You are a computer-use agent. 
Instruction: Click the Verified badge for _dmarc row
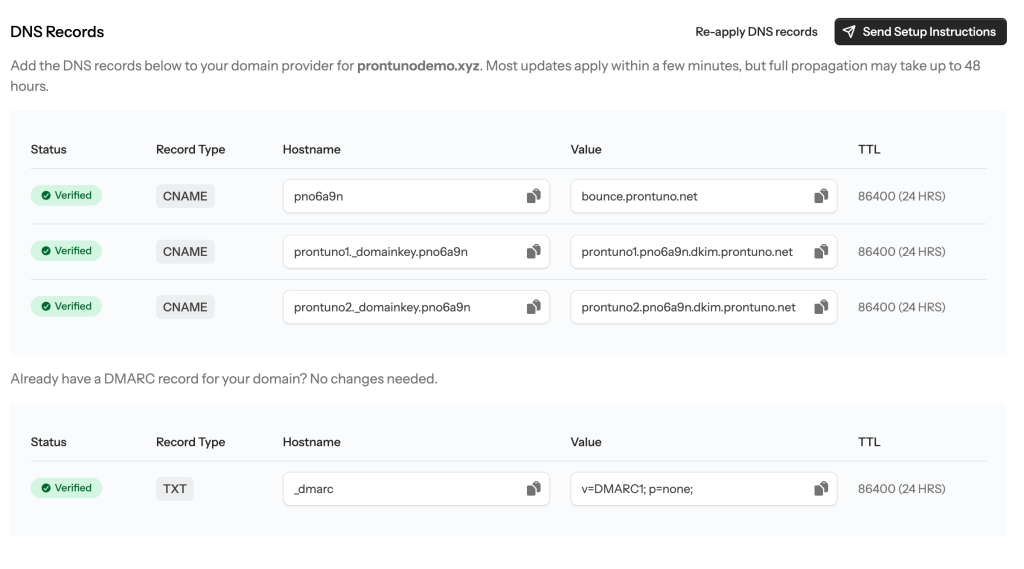(x=66, y=488)
